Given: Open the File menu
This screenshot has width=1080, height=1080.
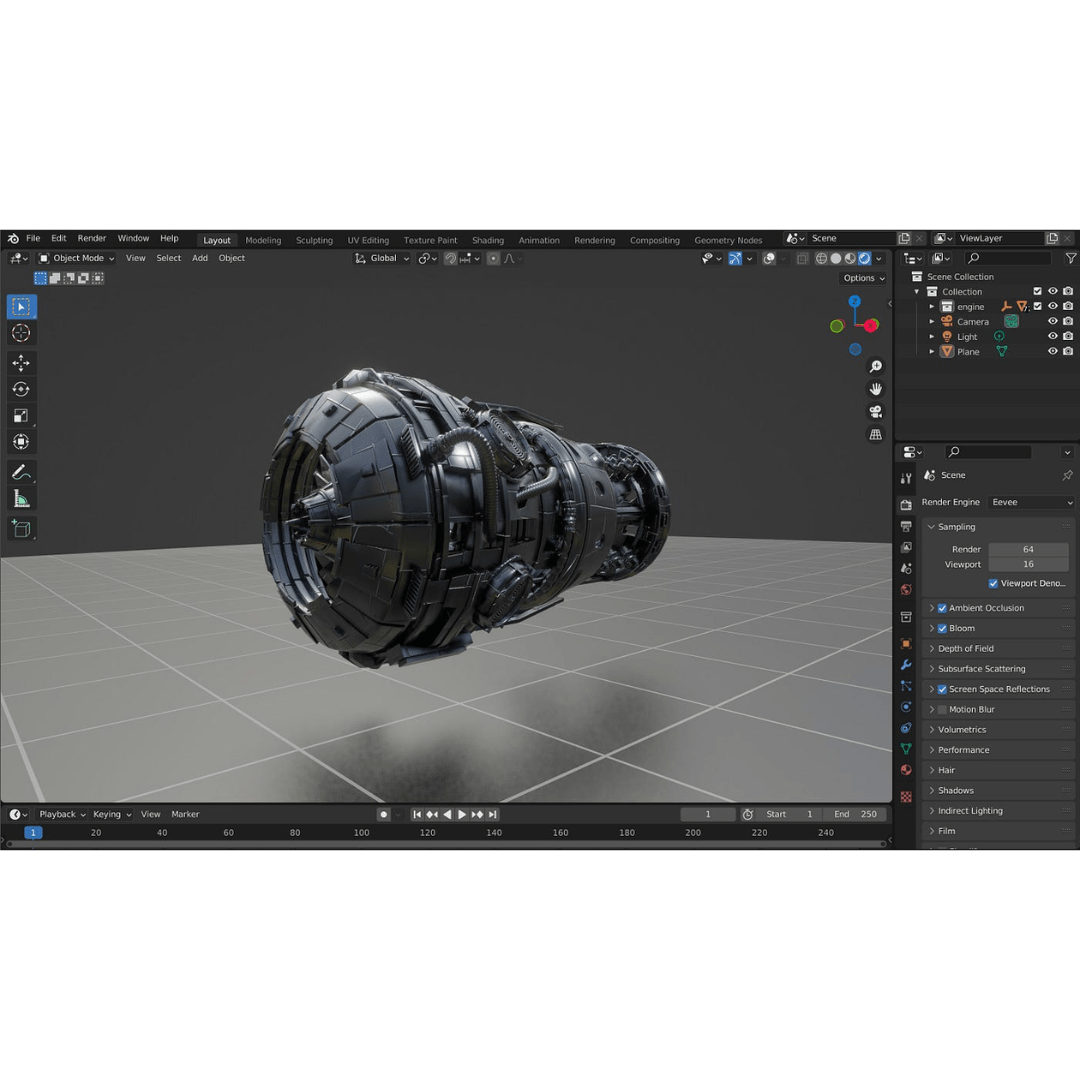Looking at the screenshot, I should click(33, 238).
